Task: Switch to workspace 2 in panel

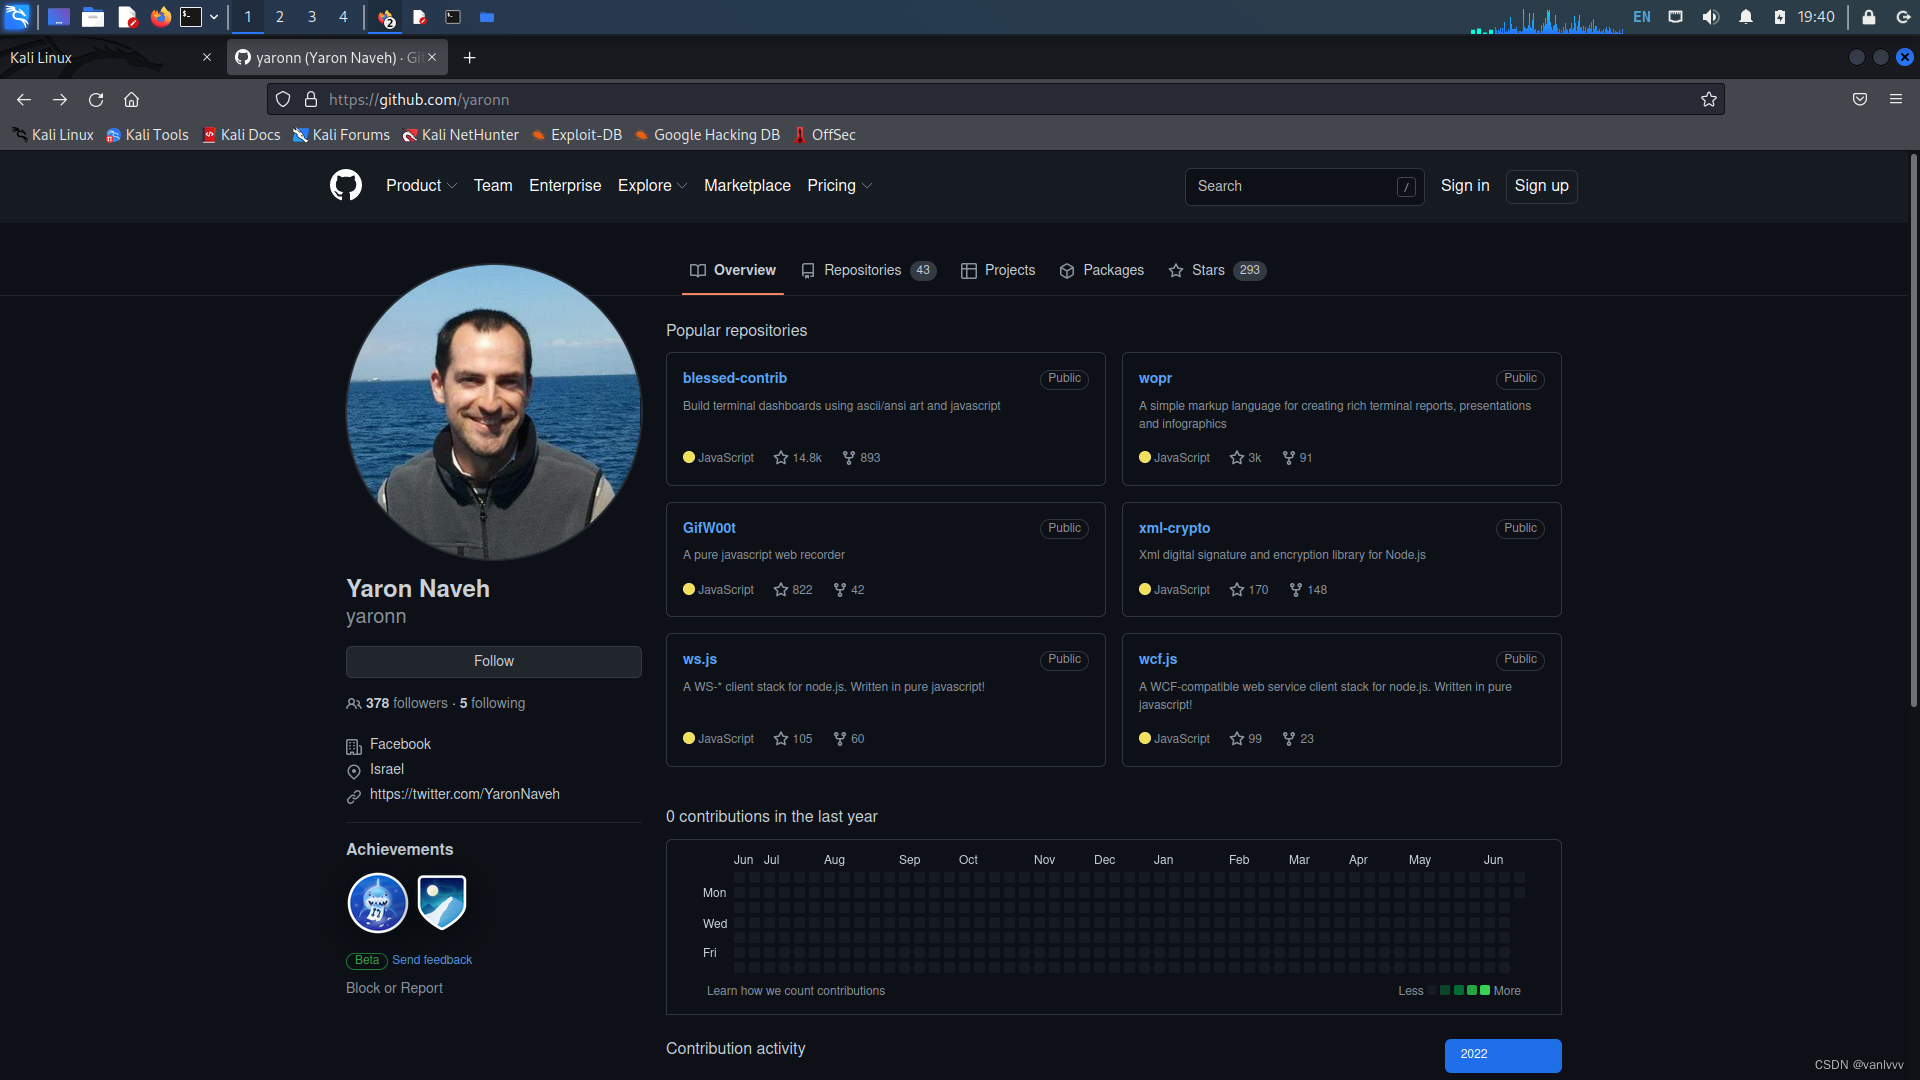Action: [x=280, y=16]
